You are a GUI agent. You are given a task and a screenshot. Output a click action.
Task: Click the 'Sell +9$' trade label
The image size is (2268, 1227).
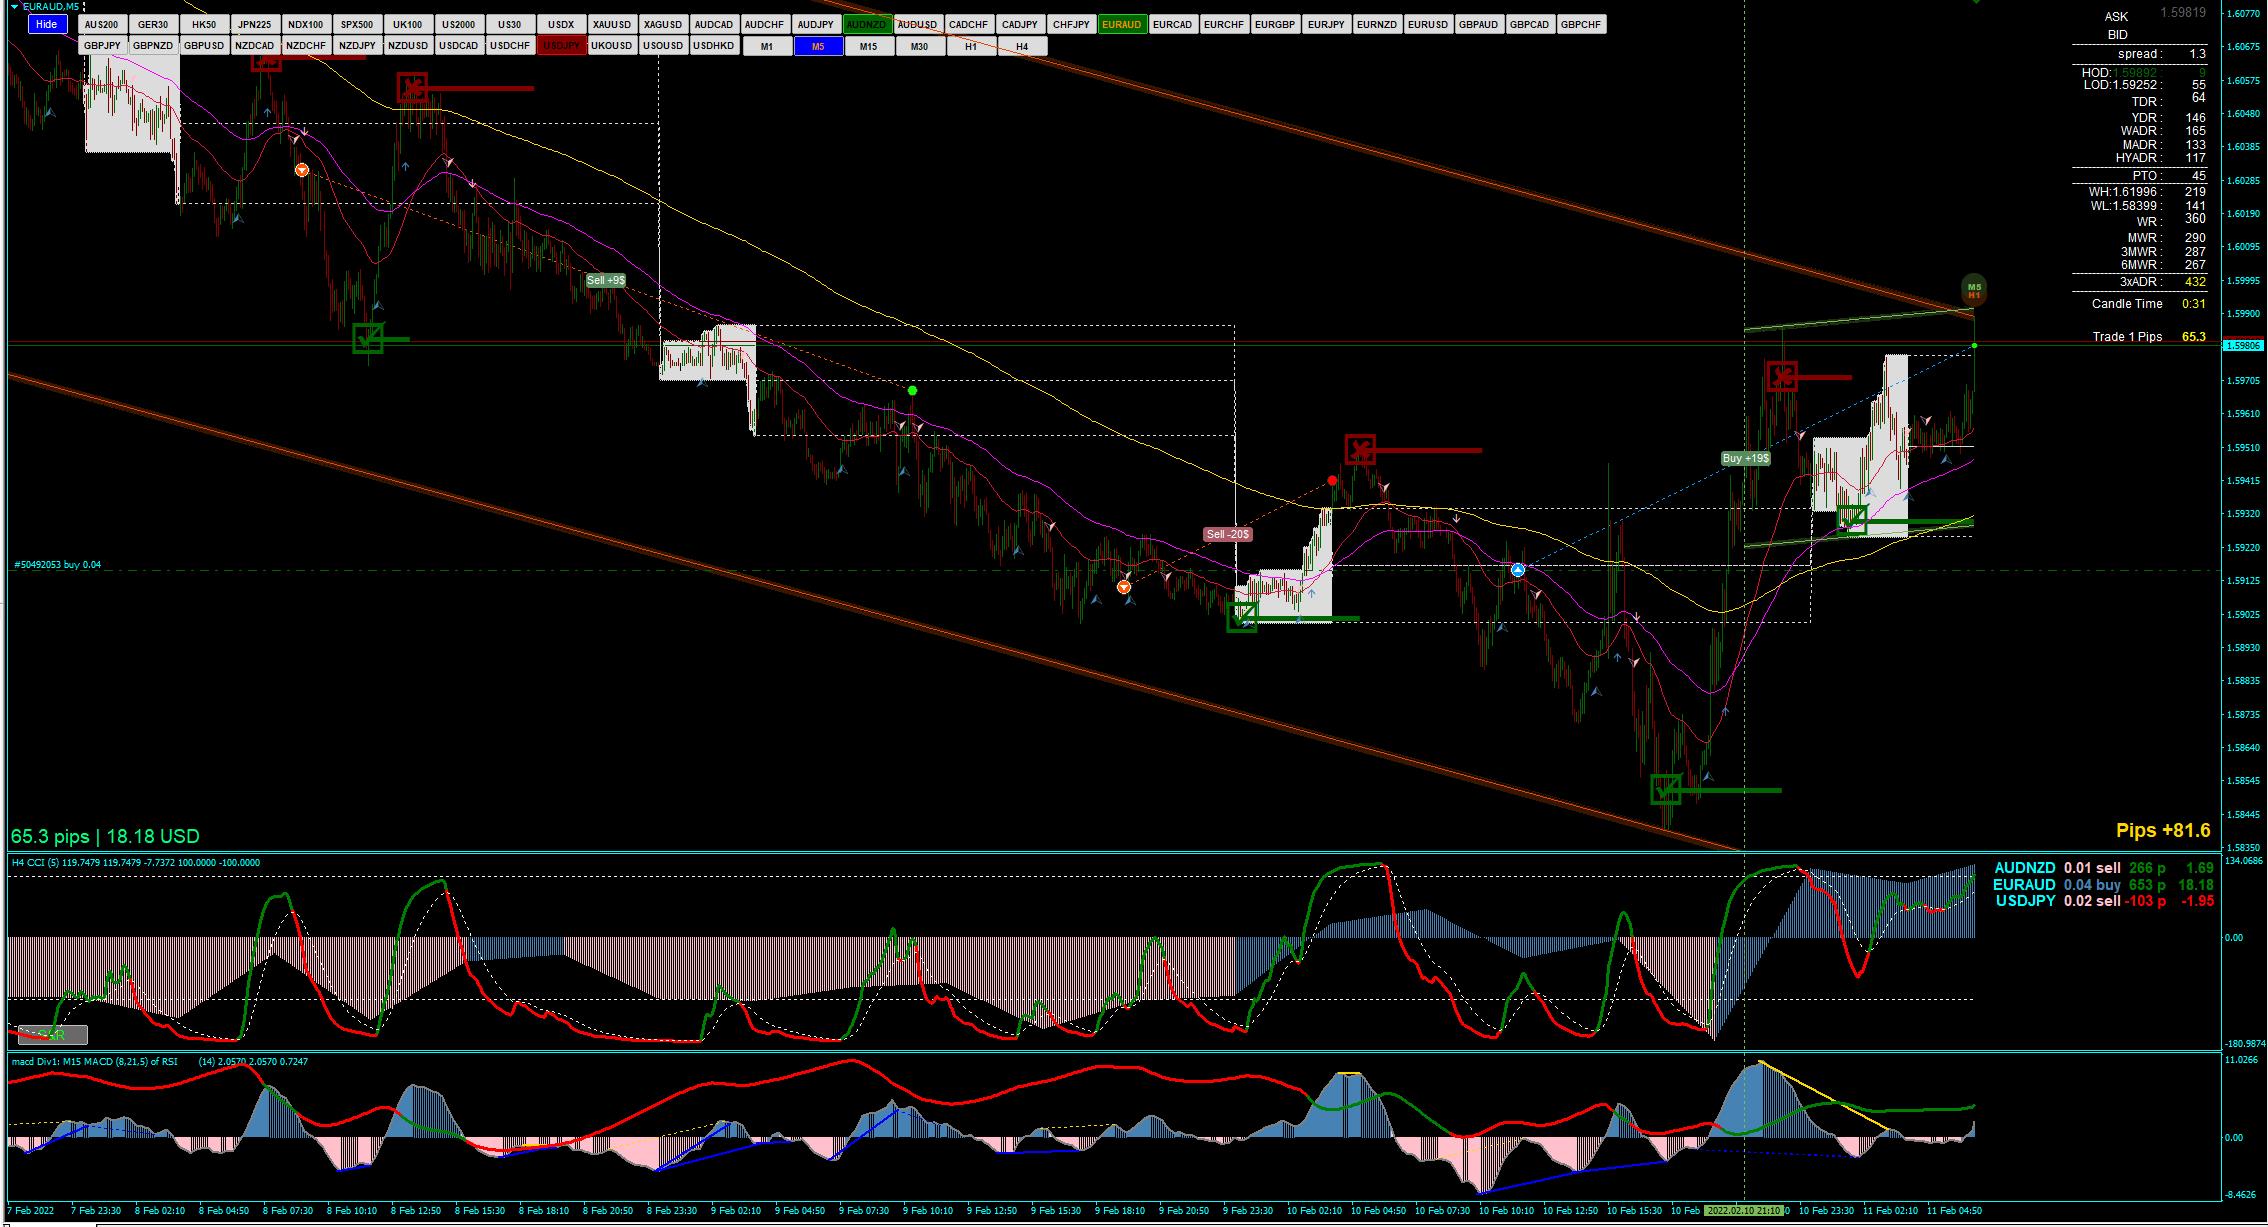click(x=606, y=281)
